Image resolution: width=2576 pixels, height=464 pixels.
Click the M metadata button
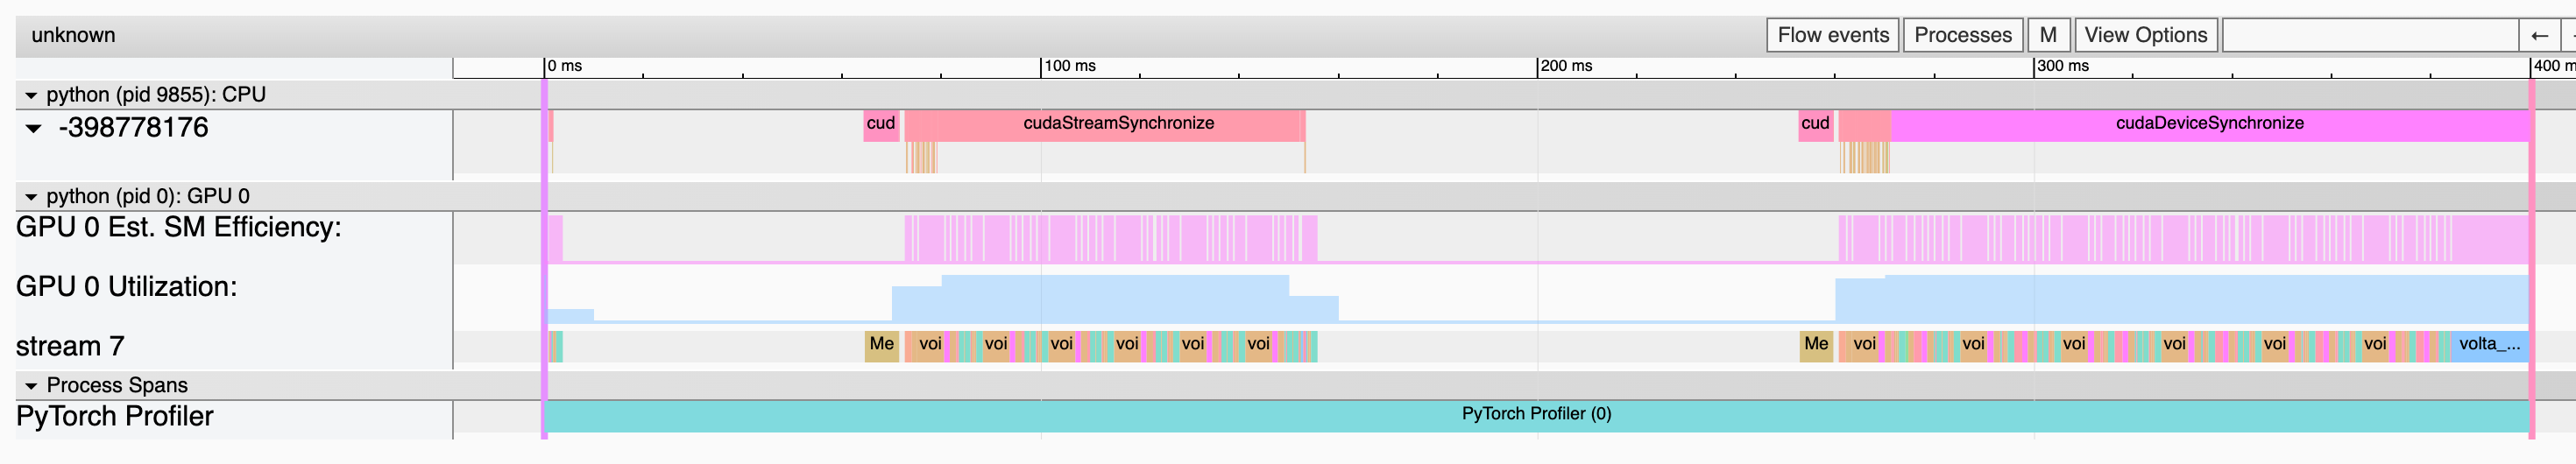point(2048,35)
